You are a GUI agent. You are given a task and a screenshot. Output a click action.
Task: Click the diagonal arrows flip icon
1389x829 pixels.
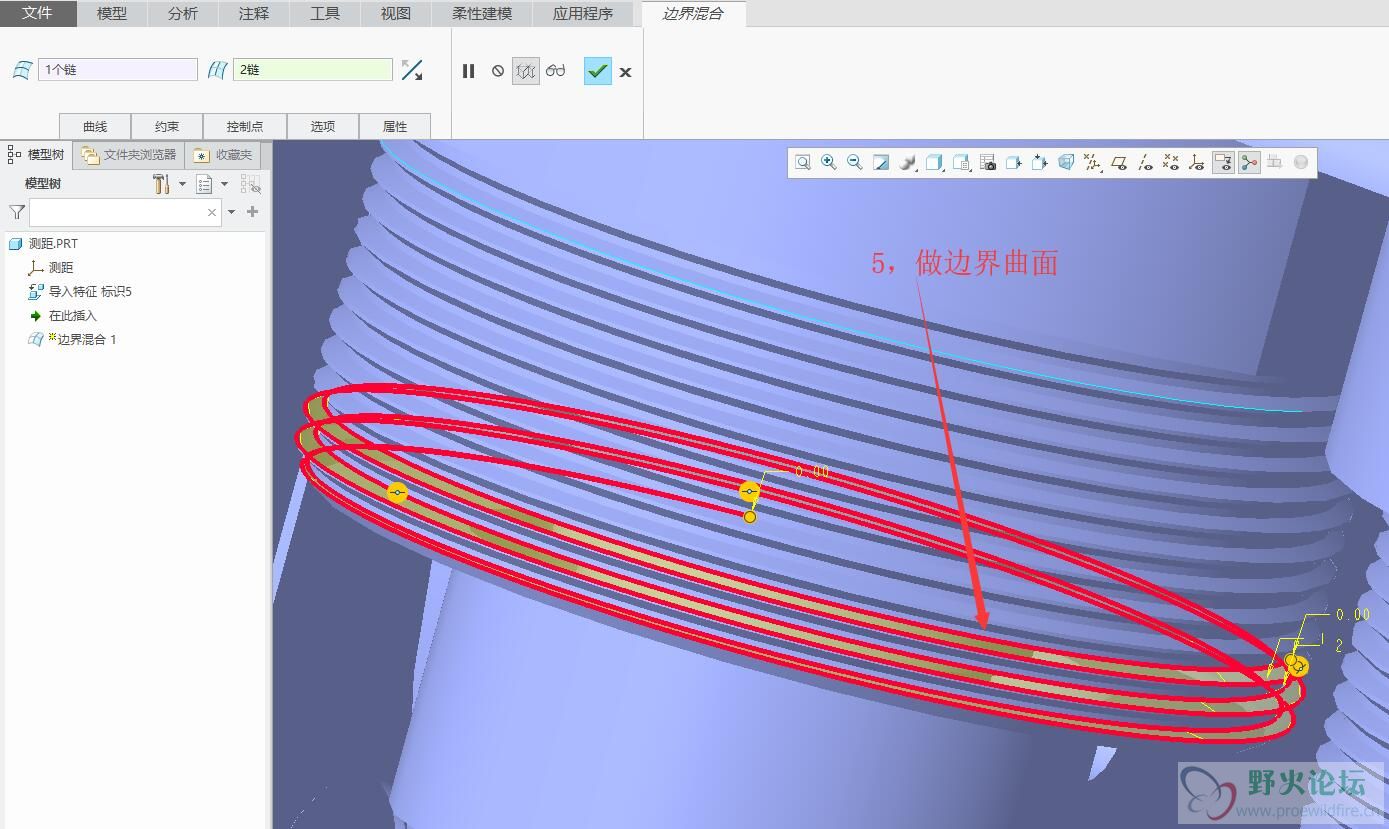[412, 70]
